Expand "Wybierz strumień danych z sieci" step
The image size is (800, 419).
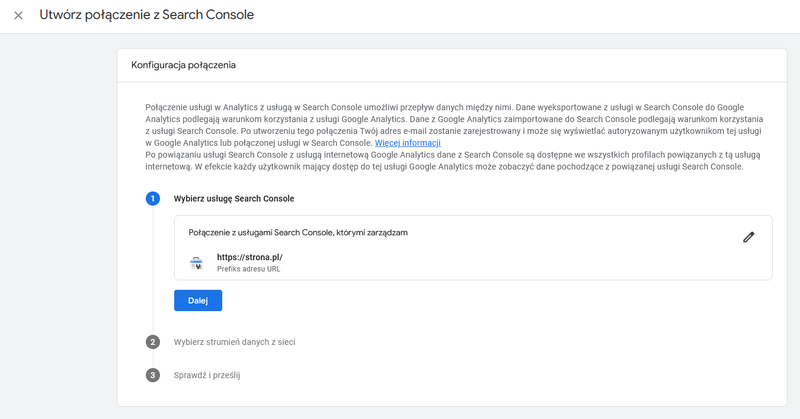[x=234, y=342]
